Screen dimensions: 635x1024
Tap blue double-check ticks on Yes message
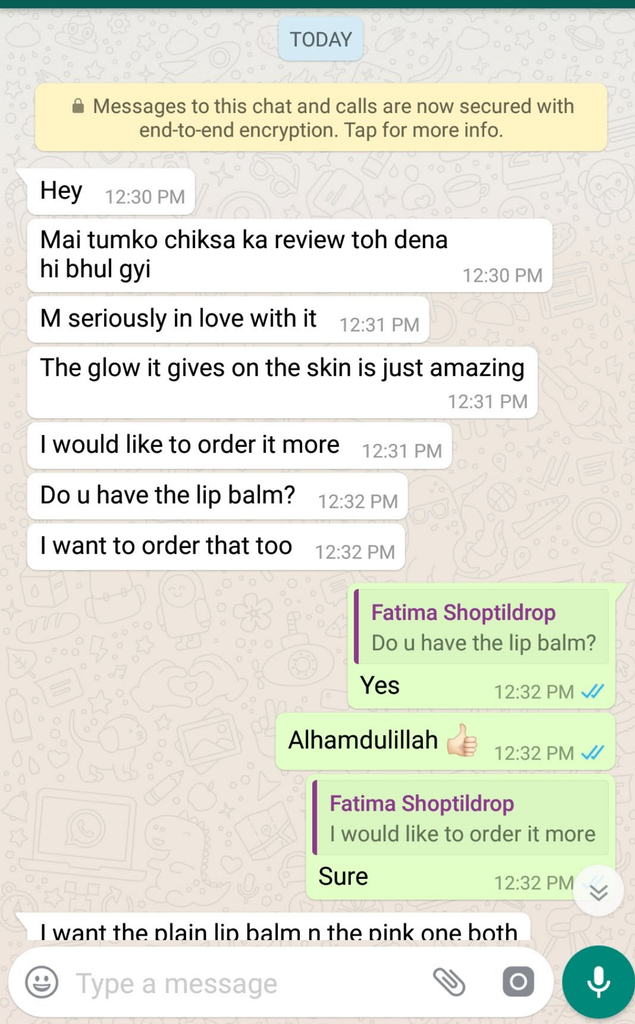point(593,691)
